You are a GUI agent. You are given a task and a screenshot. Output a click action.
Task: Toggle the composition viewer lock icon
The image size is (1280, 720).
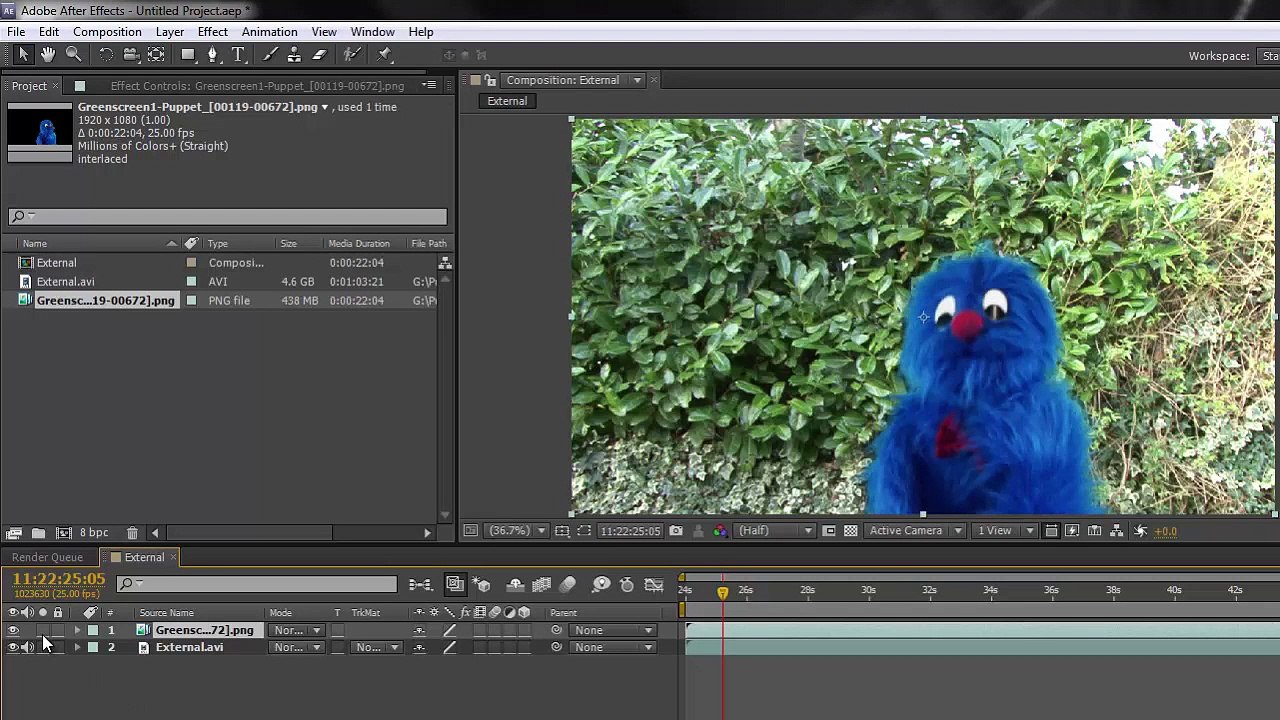490,80
